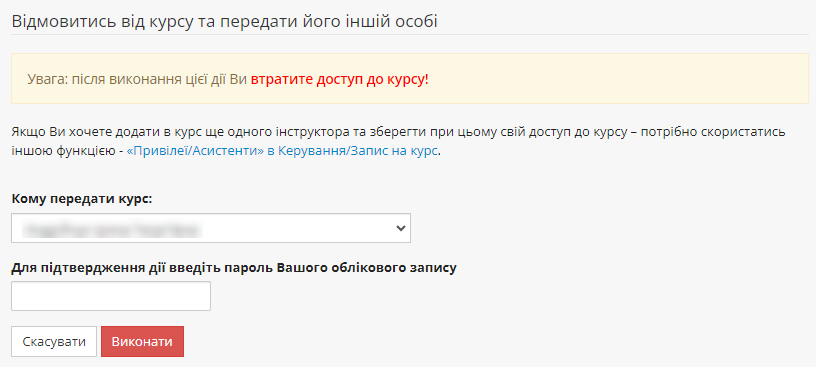Open the 'Кому передати курс' dropdown

pyautogui.click(x=211, y=228)
